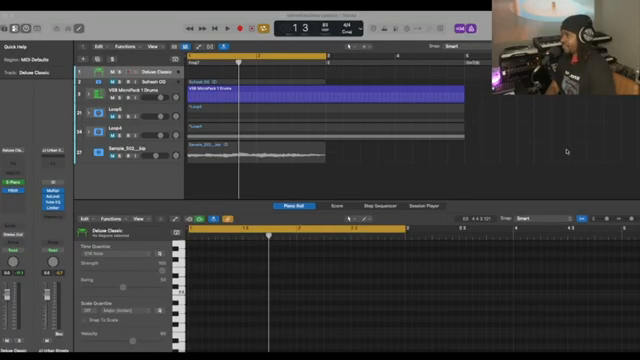The height and width of the screenshot is (360, 640).
Task: Toggle the Quick Help clock icon
Action: (26, 29)
